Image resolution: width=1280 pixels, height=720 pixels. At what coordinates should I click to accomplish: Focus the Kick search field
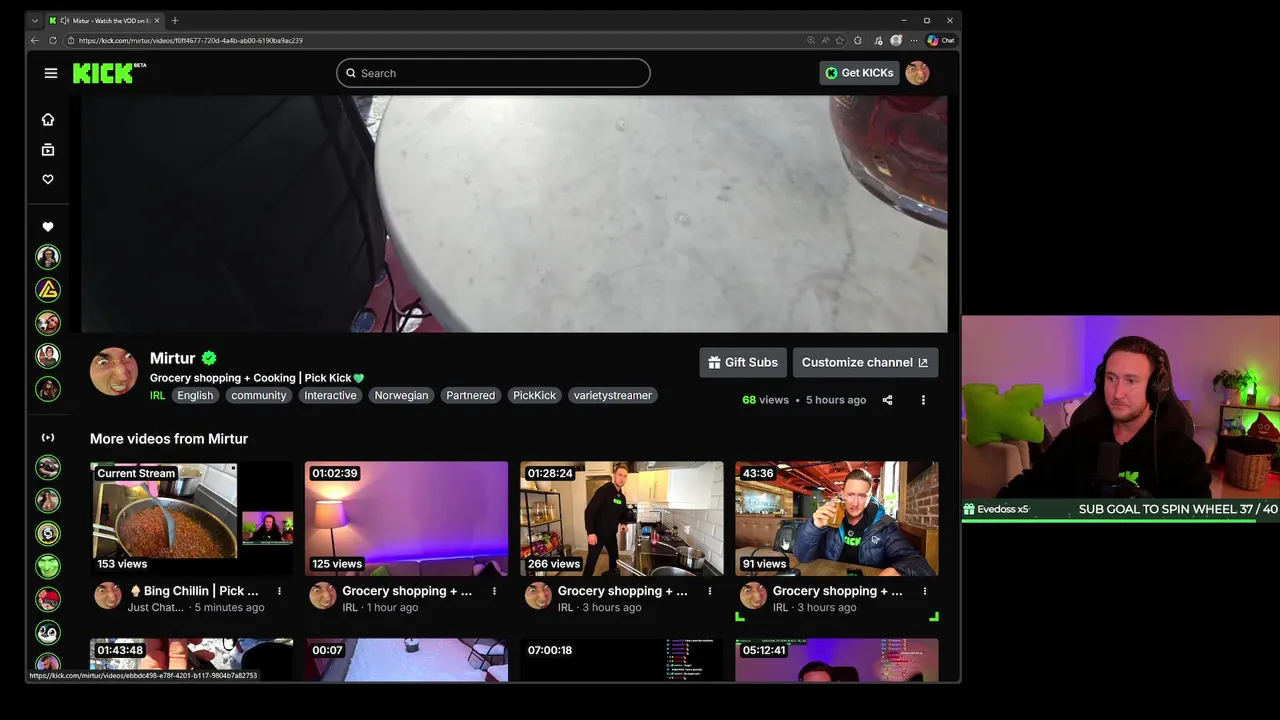pyautogui.click(x=493, y=73)
